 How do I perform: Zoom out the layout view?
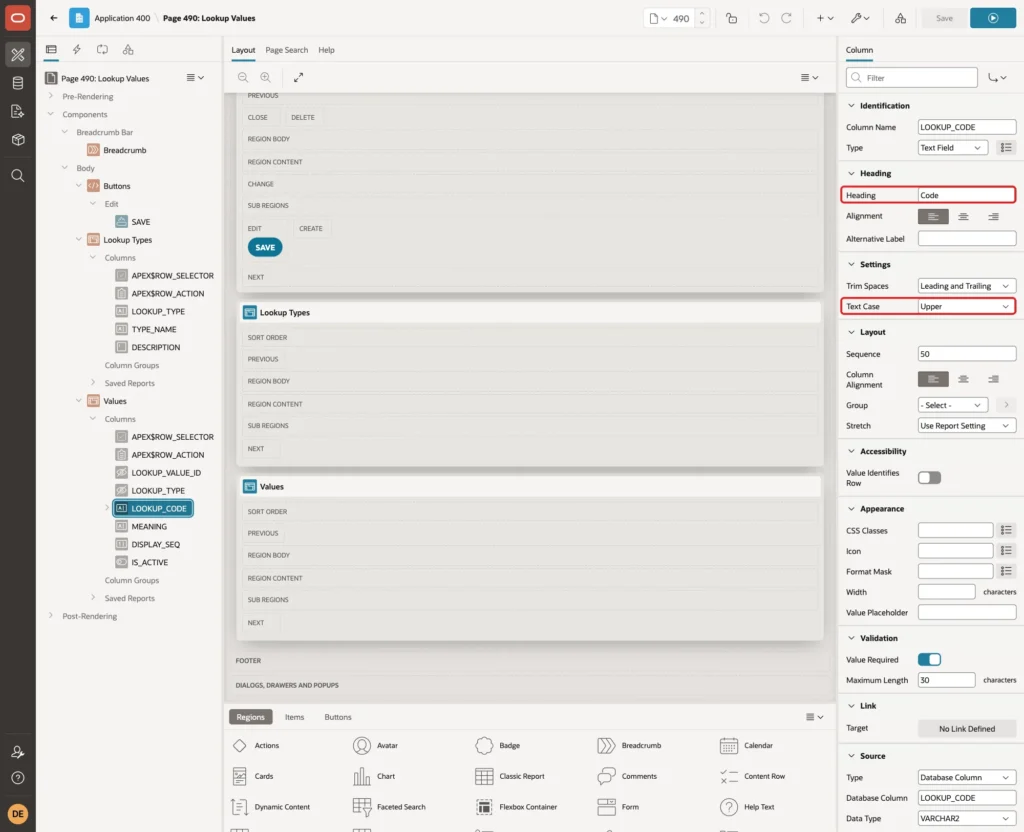[x=243, y=77]
